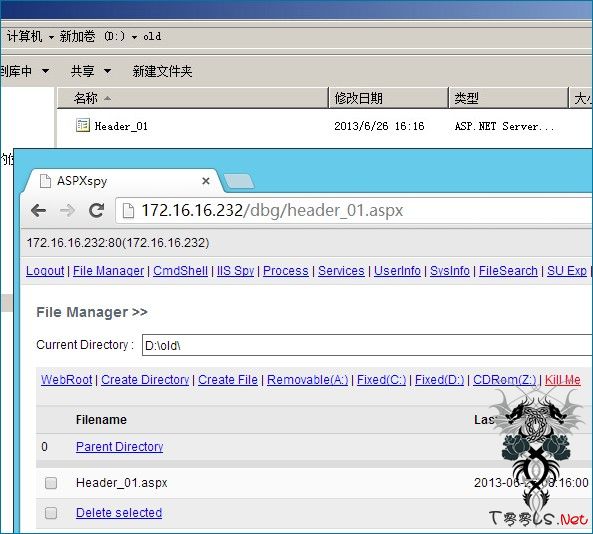Viewport: 593px width, 534px height.
Task: Open the 共享 dropdown in Explorer
Action: coord(91,71)
